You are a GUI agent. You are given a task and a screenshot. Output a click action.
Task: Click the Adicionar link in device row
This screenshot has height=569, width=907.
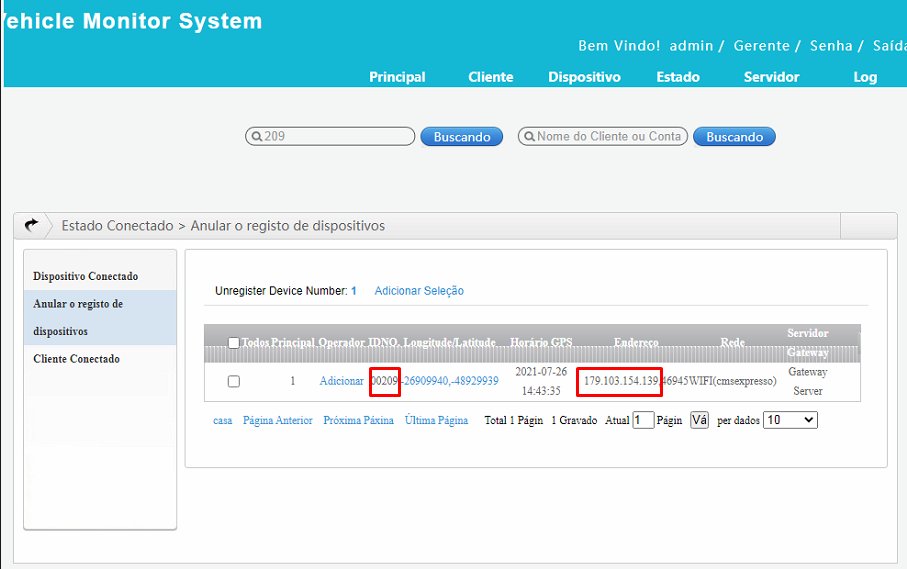pyautogui.click(x=341, y=381)
